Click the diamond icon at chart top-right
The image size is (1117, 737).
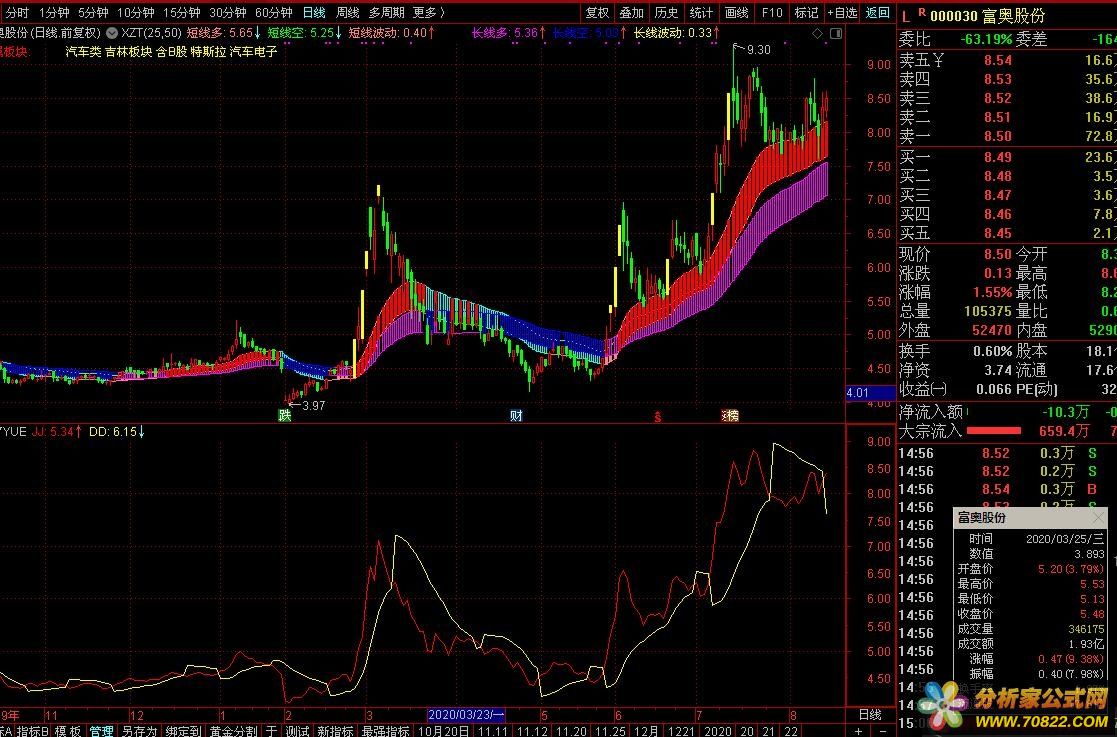pos(818,33)
